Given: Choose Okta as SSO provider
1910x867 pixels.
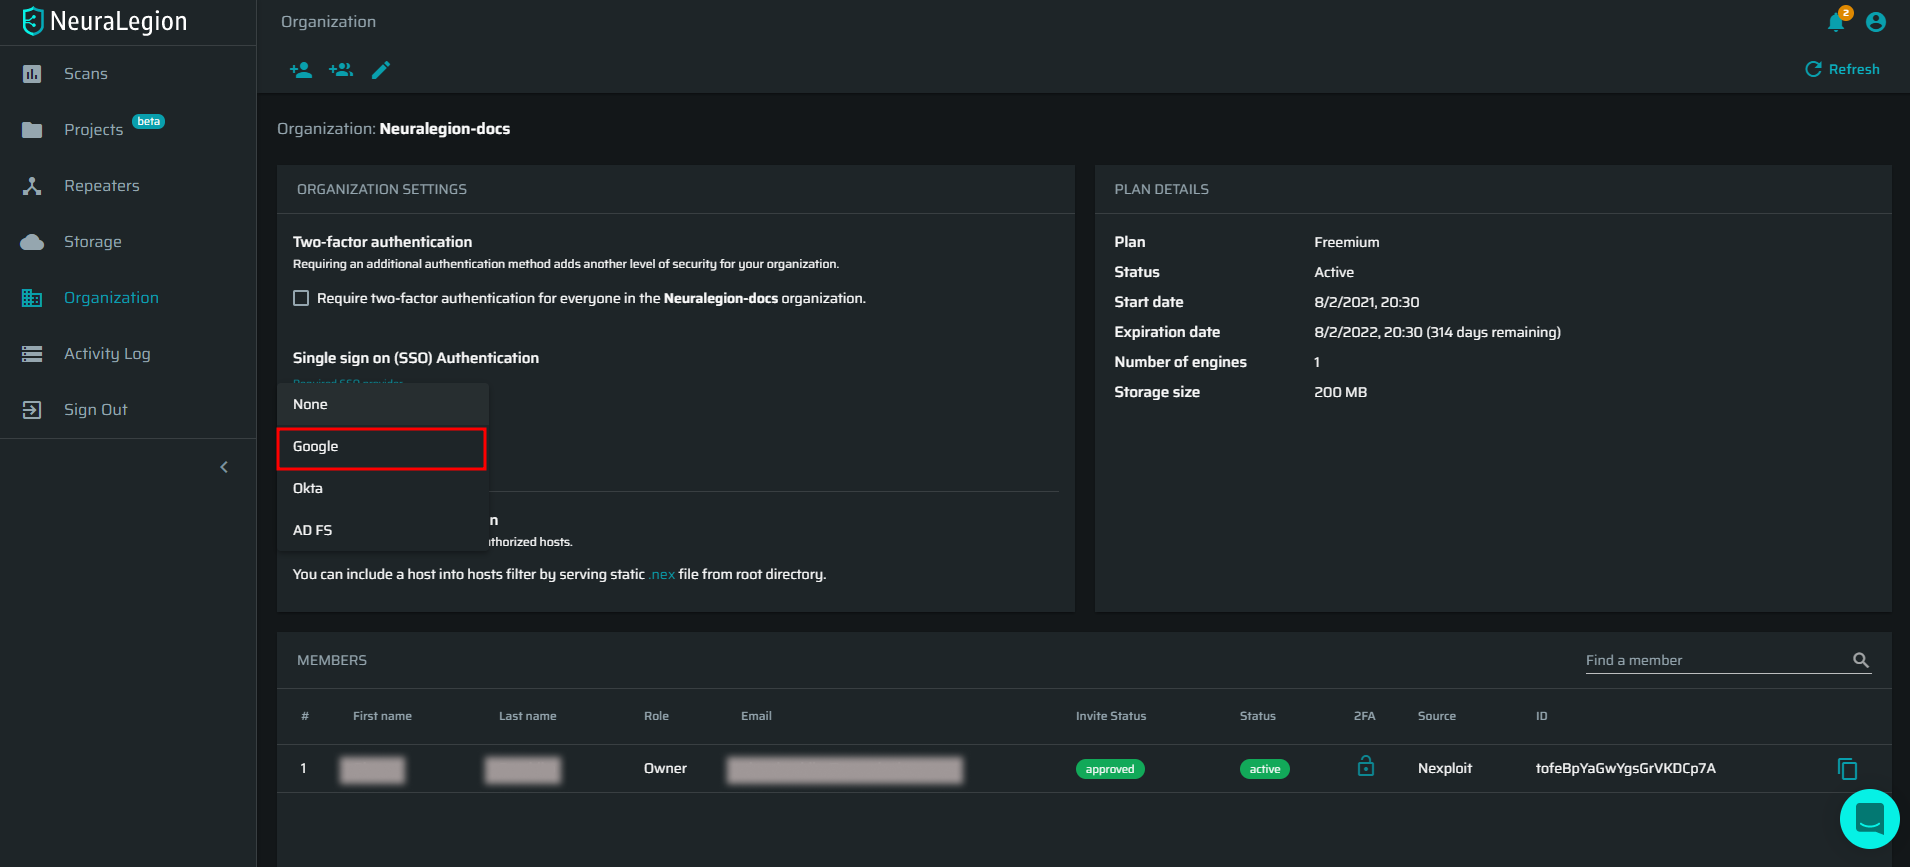Looking at the screenshot, I should click(x=383, y=488).
